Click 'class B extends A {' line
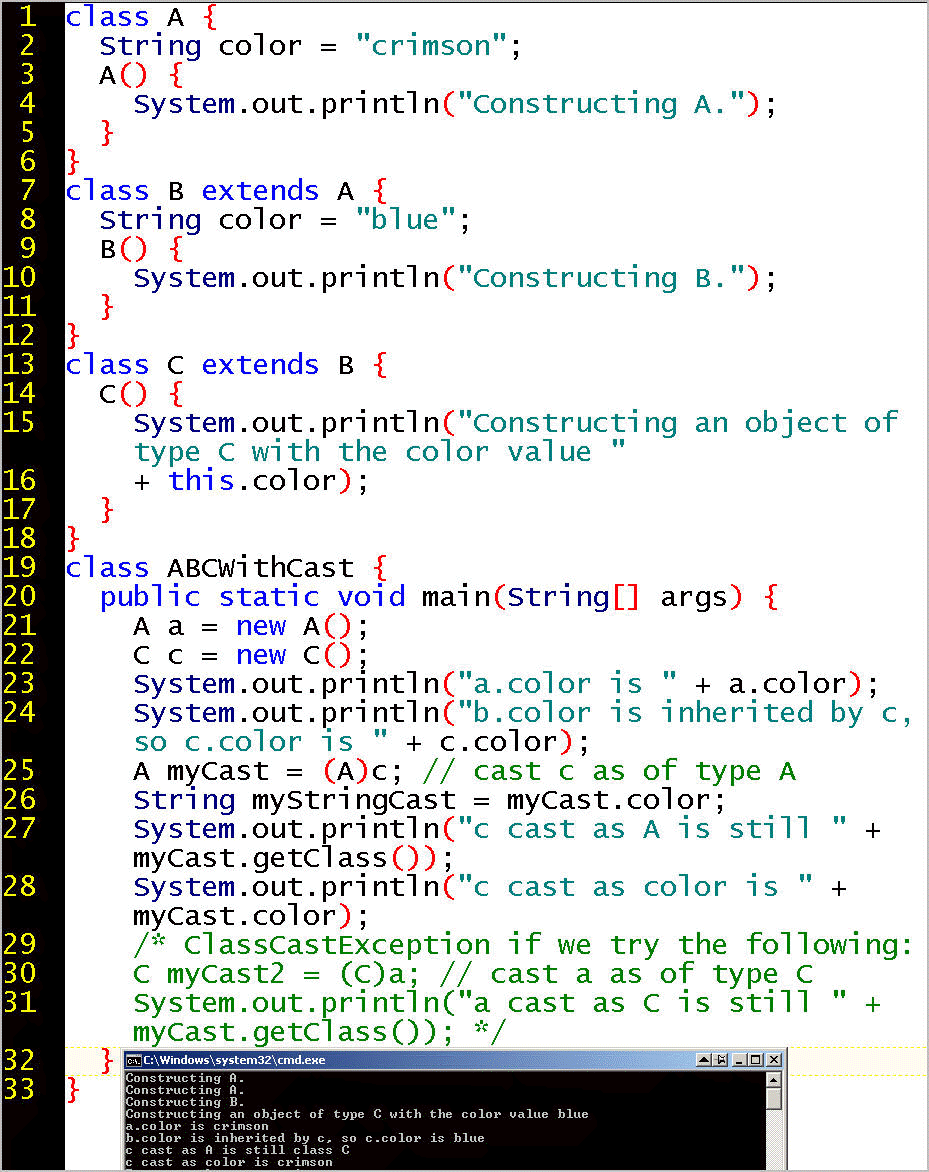 (226, 191)
